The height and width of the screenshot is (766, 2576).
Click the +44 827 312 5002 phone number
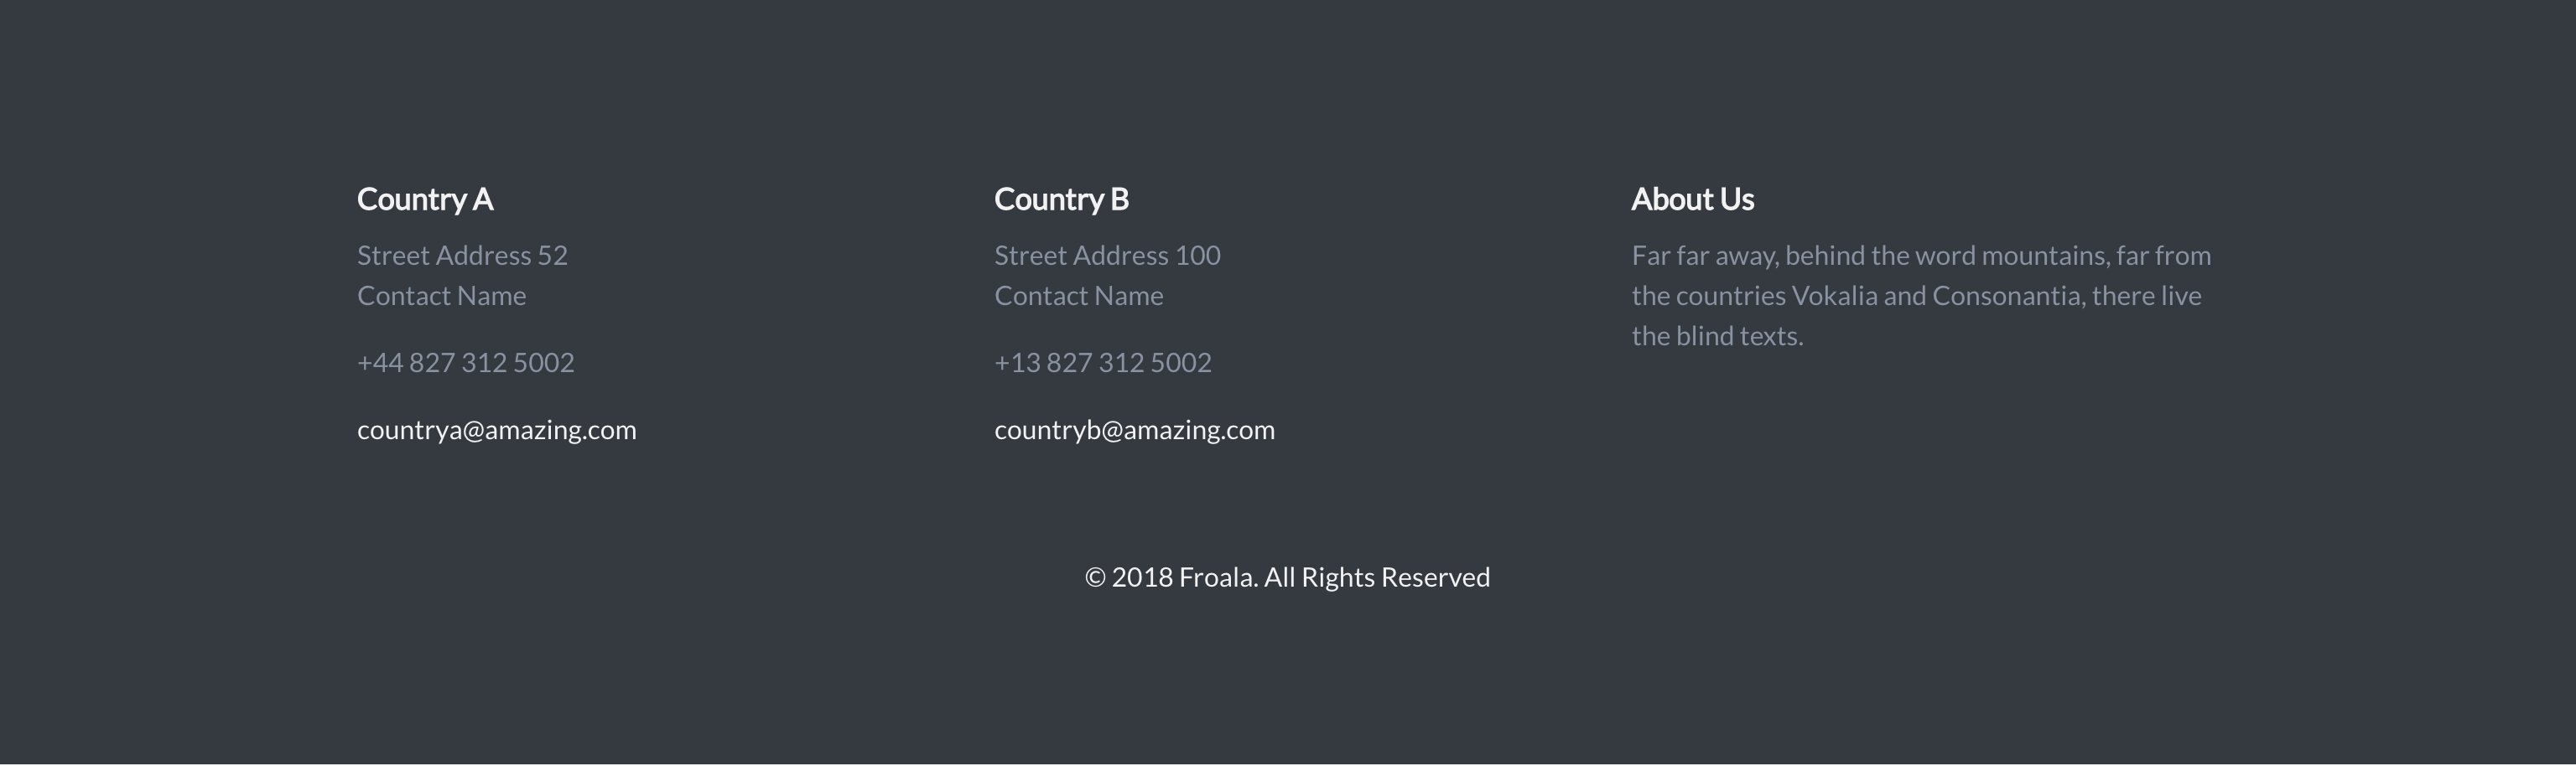465,362
